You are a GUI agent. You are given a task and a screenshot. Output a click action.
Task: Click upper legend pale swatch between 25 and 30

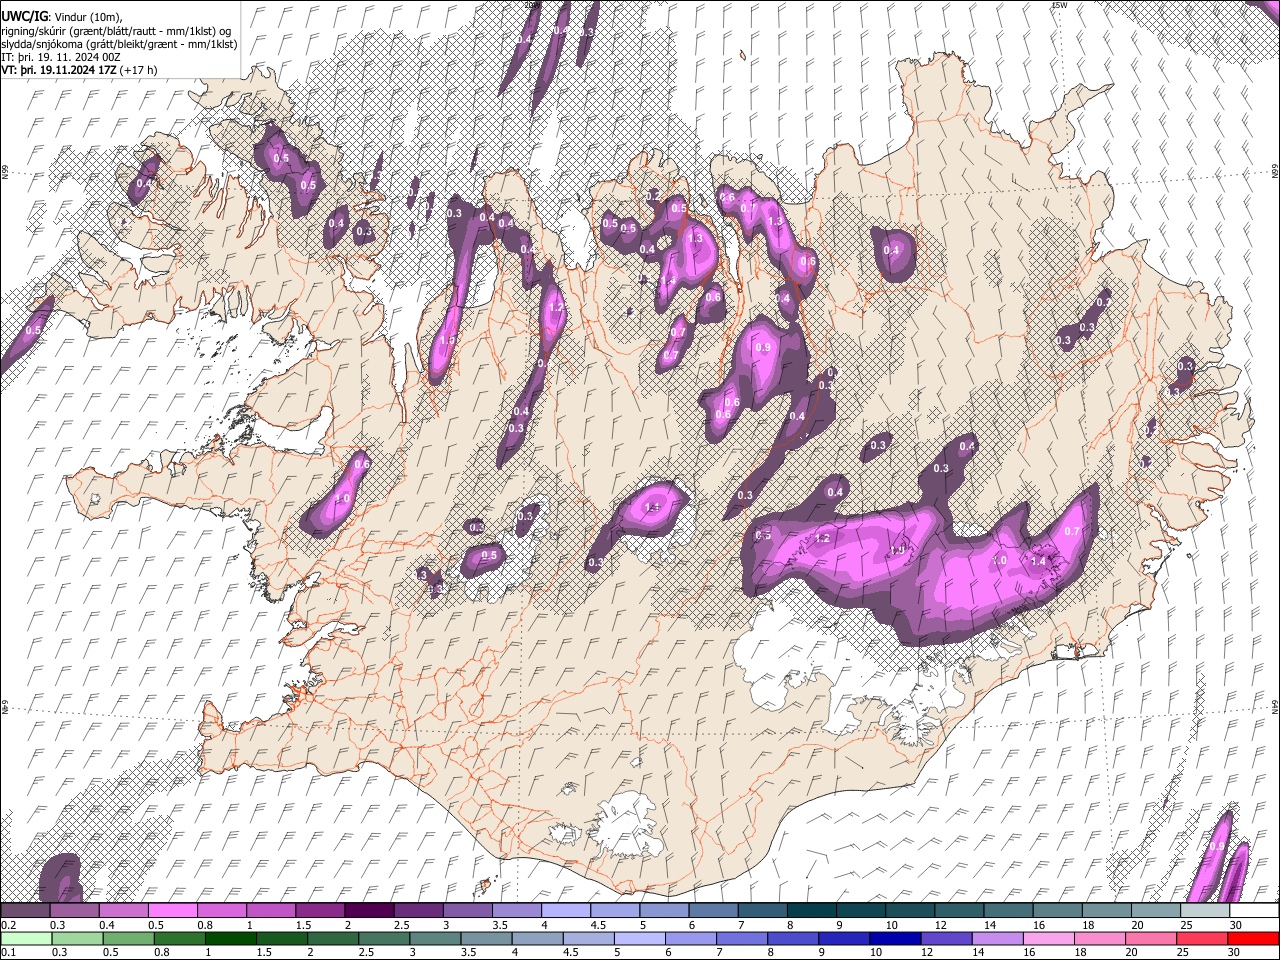coord(1203,910)
